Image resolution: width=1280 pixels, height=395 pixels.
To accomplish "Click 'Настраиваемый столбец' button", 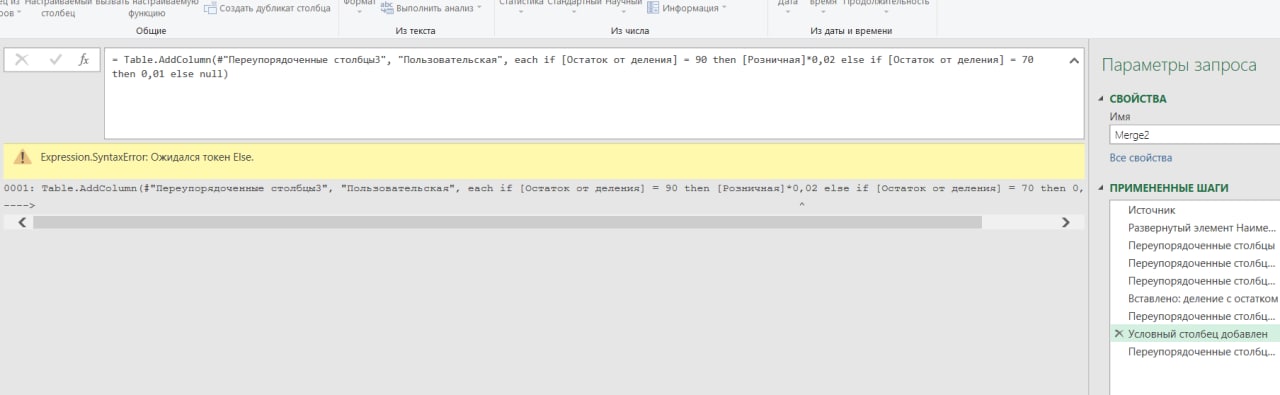I will tap(57, 7).
